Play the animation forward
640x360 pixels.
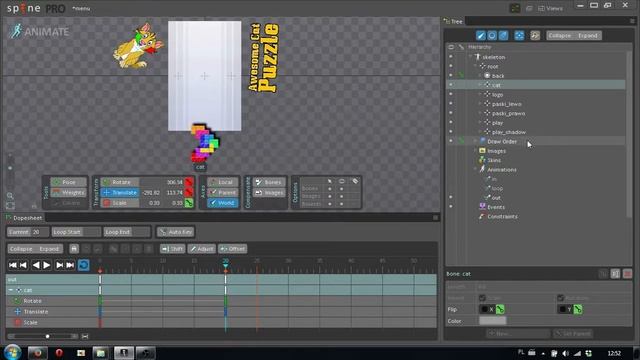coord(47,265)
